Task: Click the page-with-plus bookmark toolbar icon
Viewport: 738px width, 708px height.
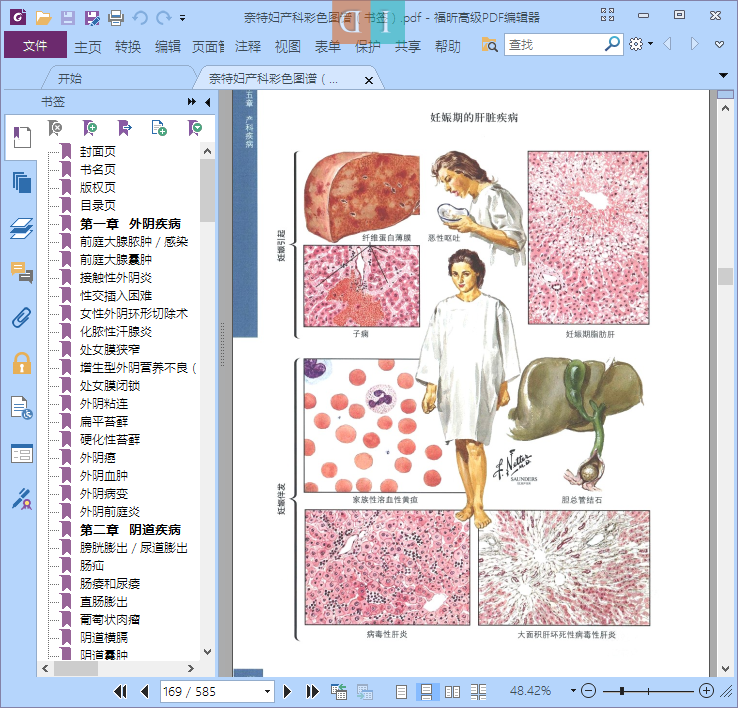Action: click(x=159, y=128)
